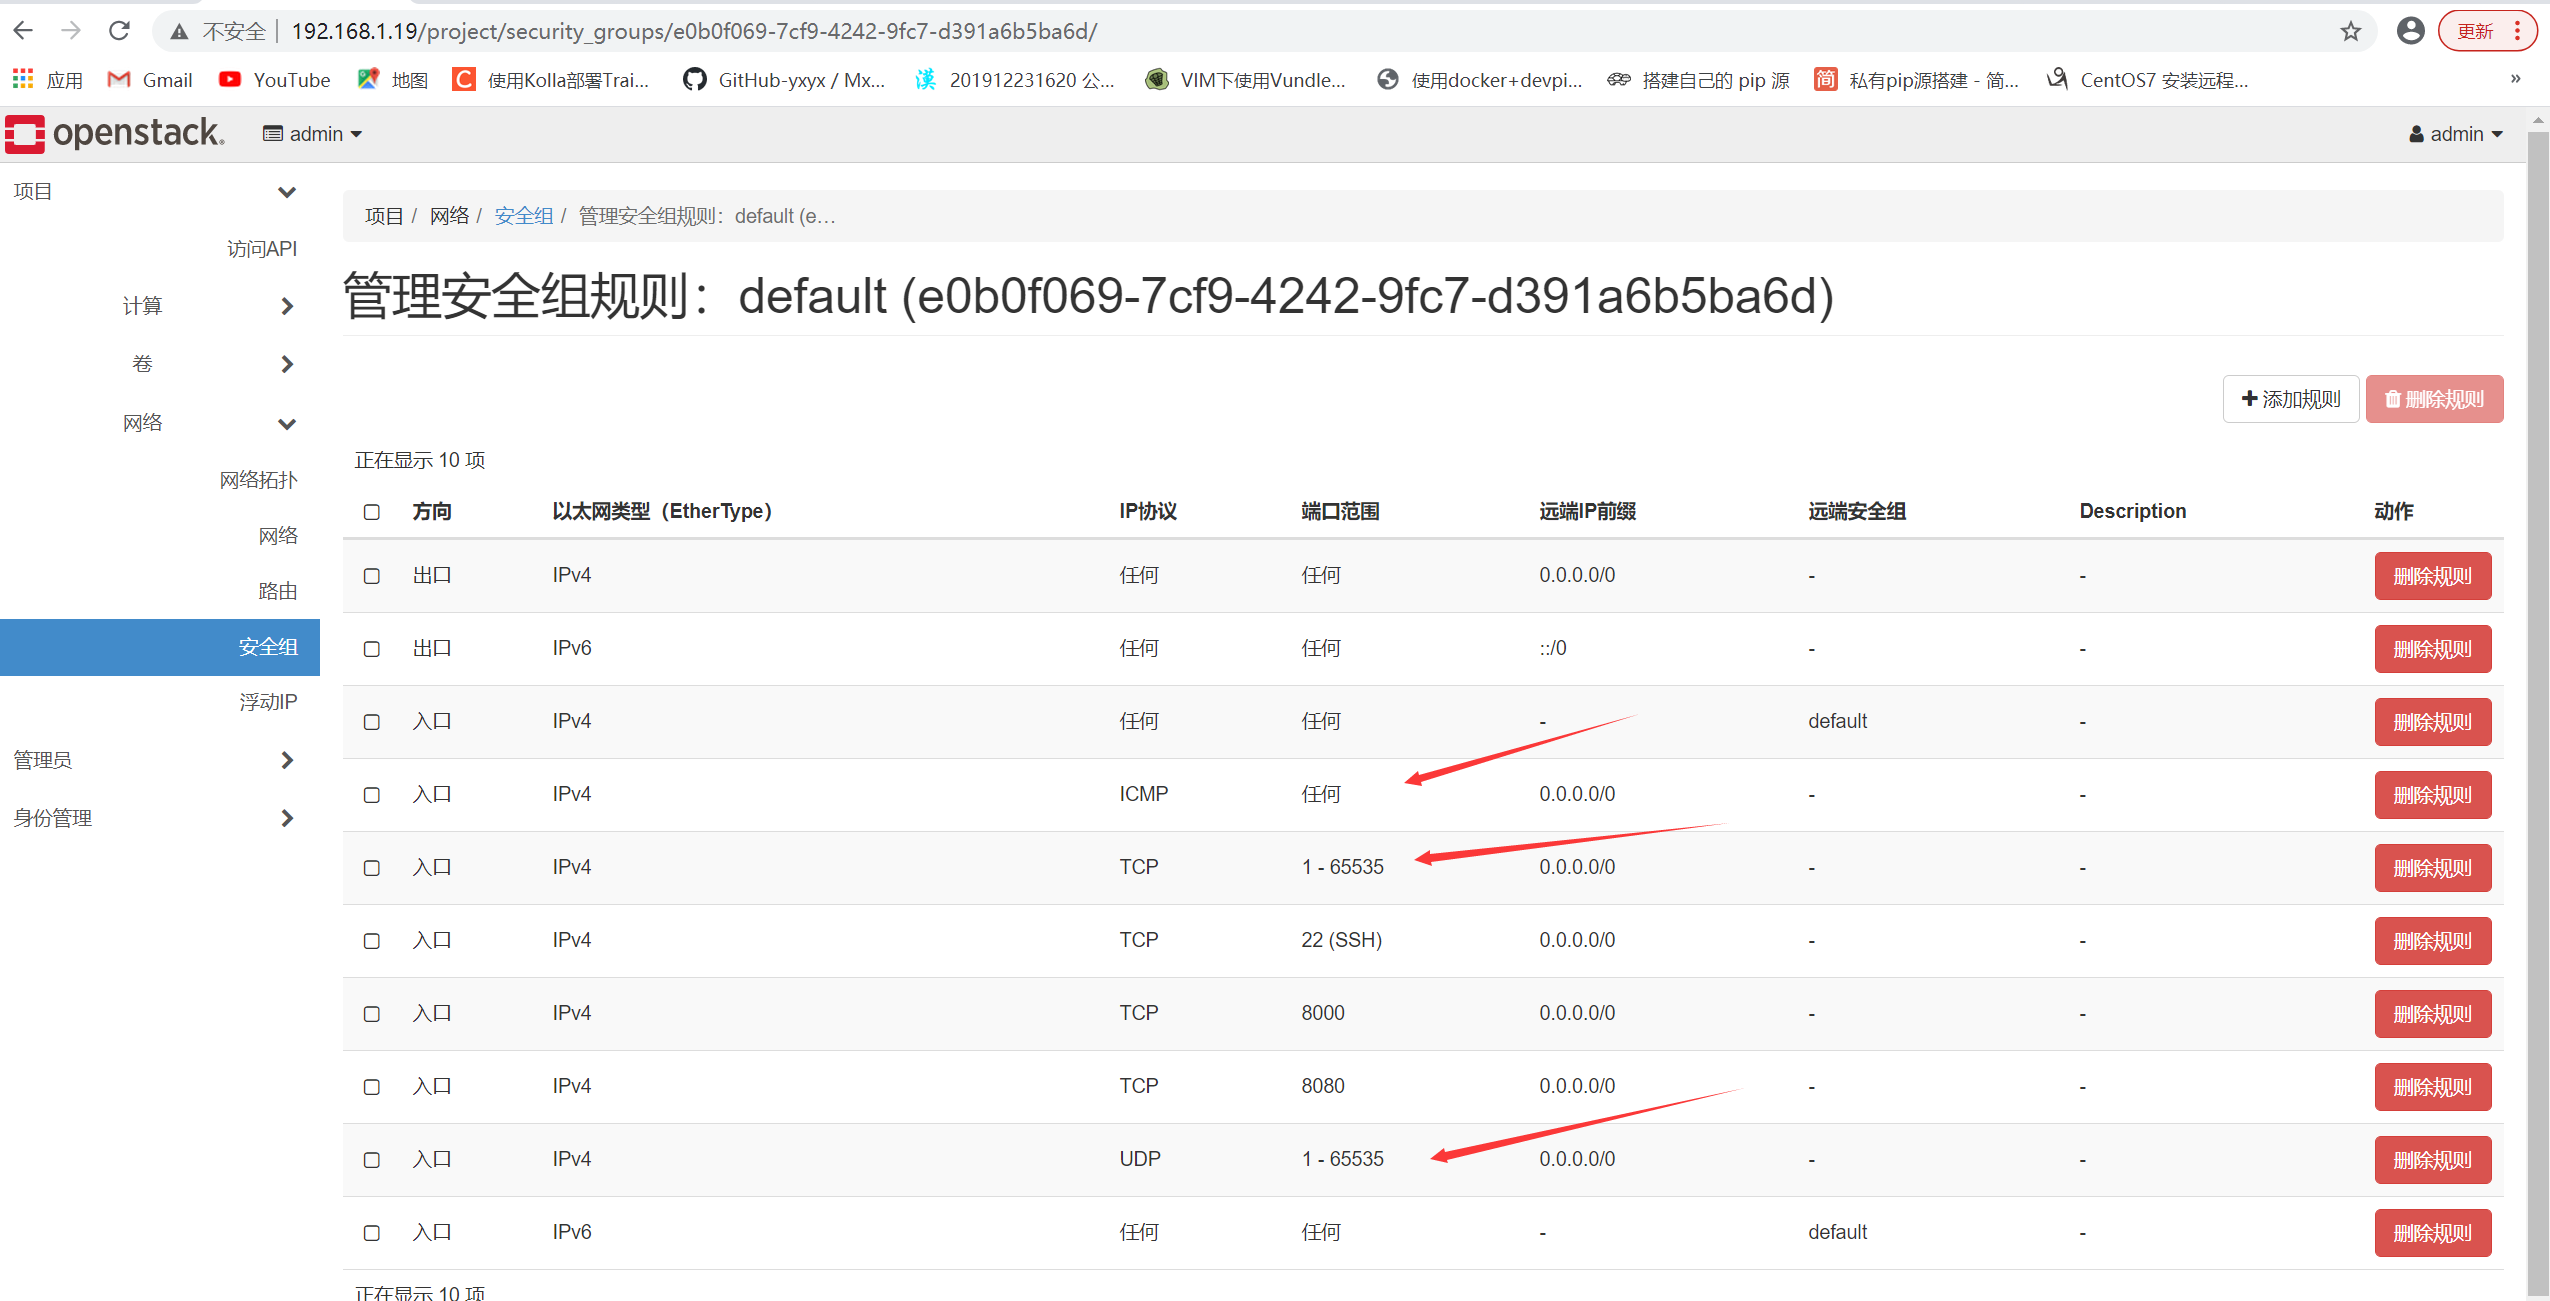Toggle the checkbox for 入口 ICMP row

pyautogui.click(x=370, y=795)
